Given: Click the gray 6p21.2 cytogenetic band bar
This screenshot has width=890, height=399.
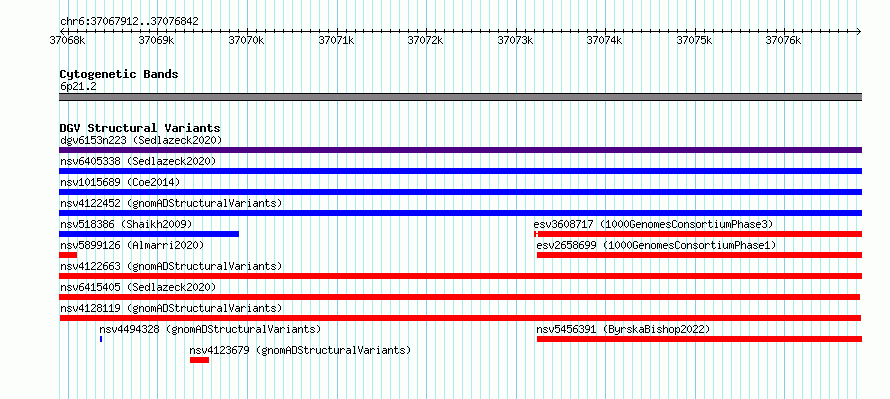Looking at the screenshot, I should coord(460,97).
